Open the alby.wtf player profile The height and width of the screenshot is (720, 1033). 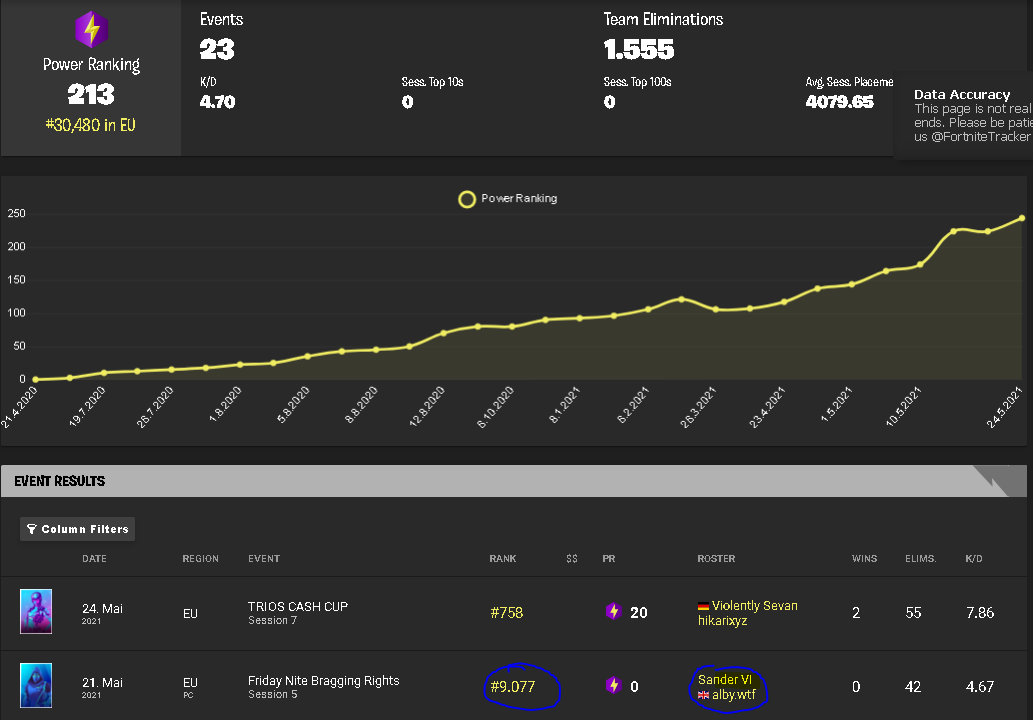click(734, 694)
